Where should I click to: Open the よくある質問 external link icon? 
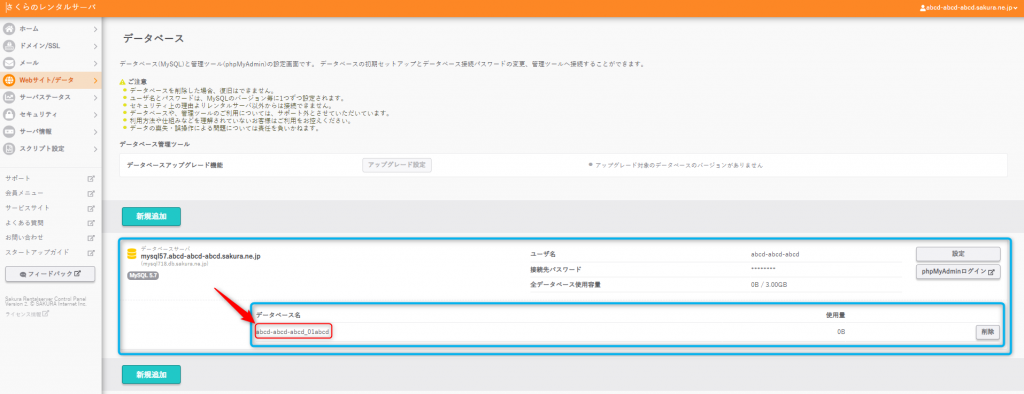(x=91, y=223)
